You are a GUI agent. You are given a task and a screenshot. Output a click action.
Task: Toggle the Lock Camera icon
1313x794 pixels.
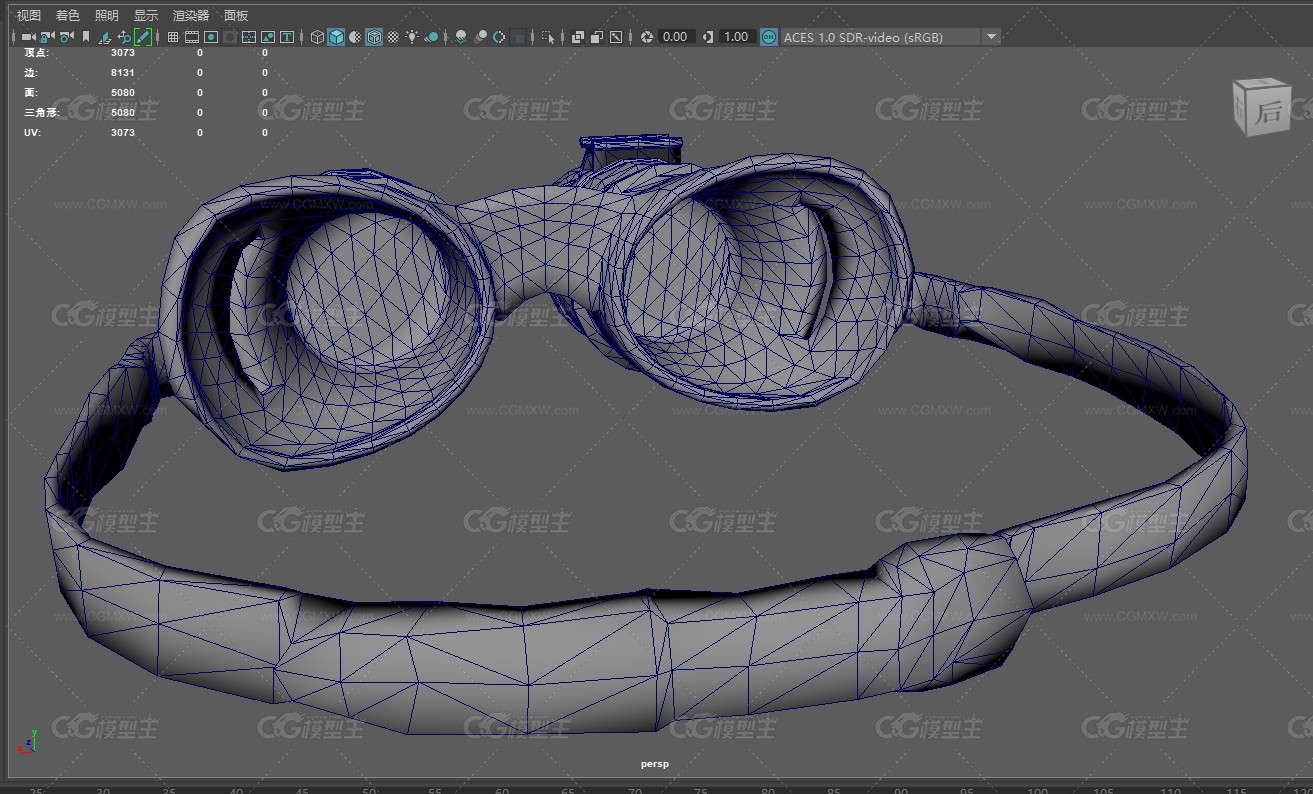pos(46,37)
